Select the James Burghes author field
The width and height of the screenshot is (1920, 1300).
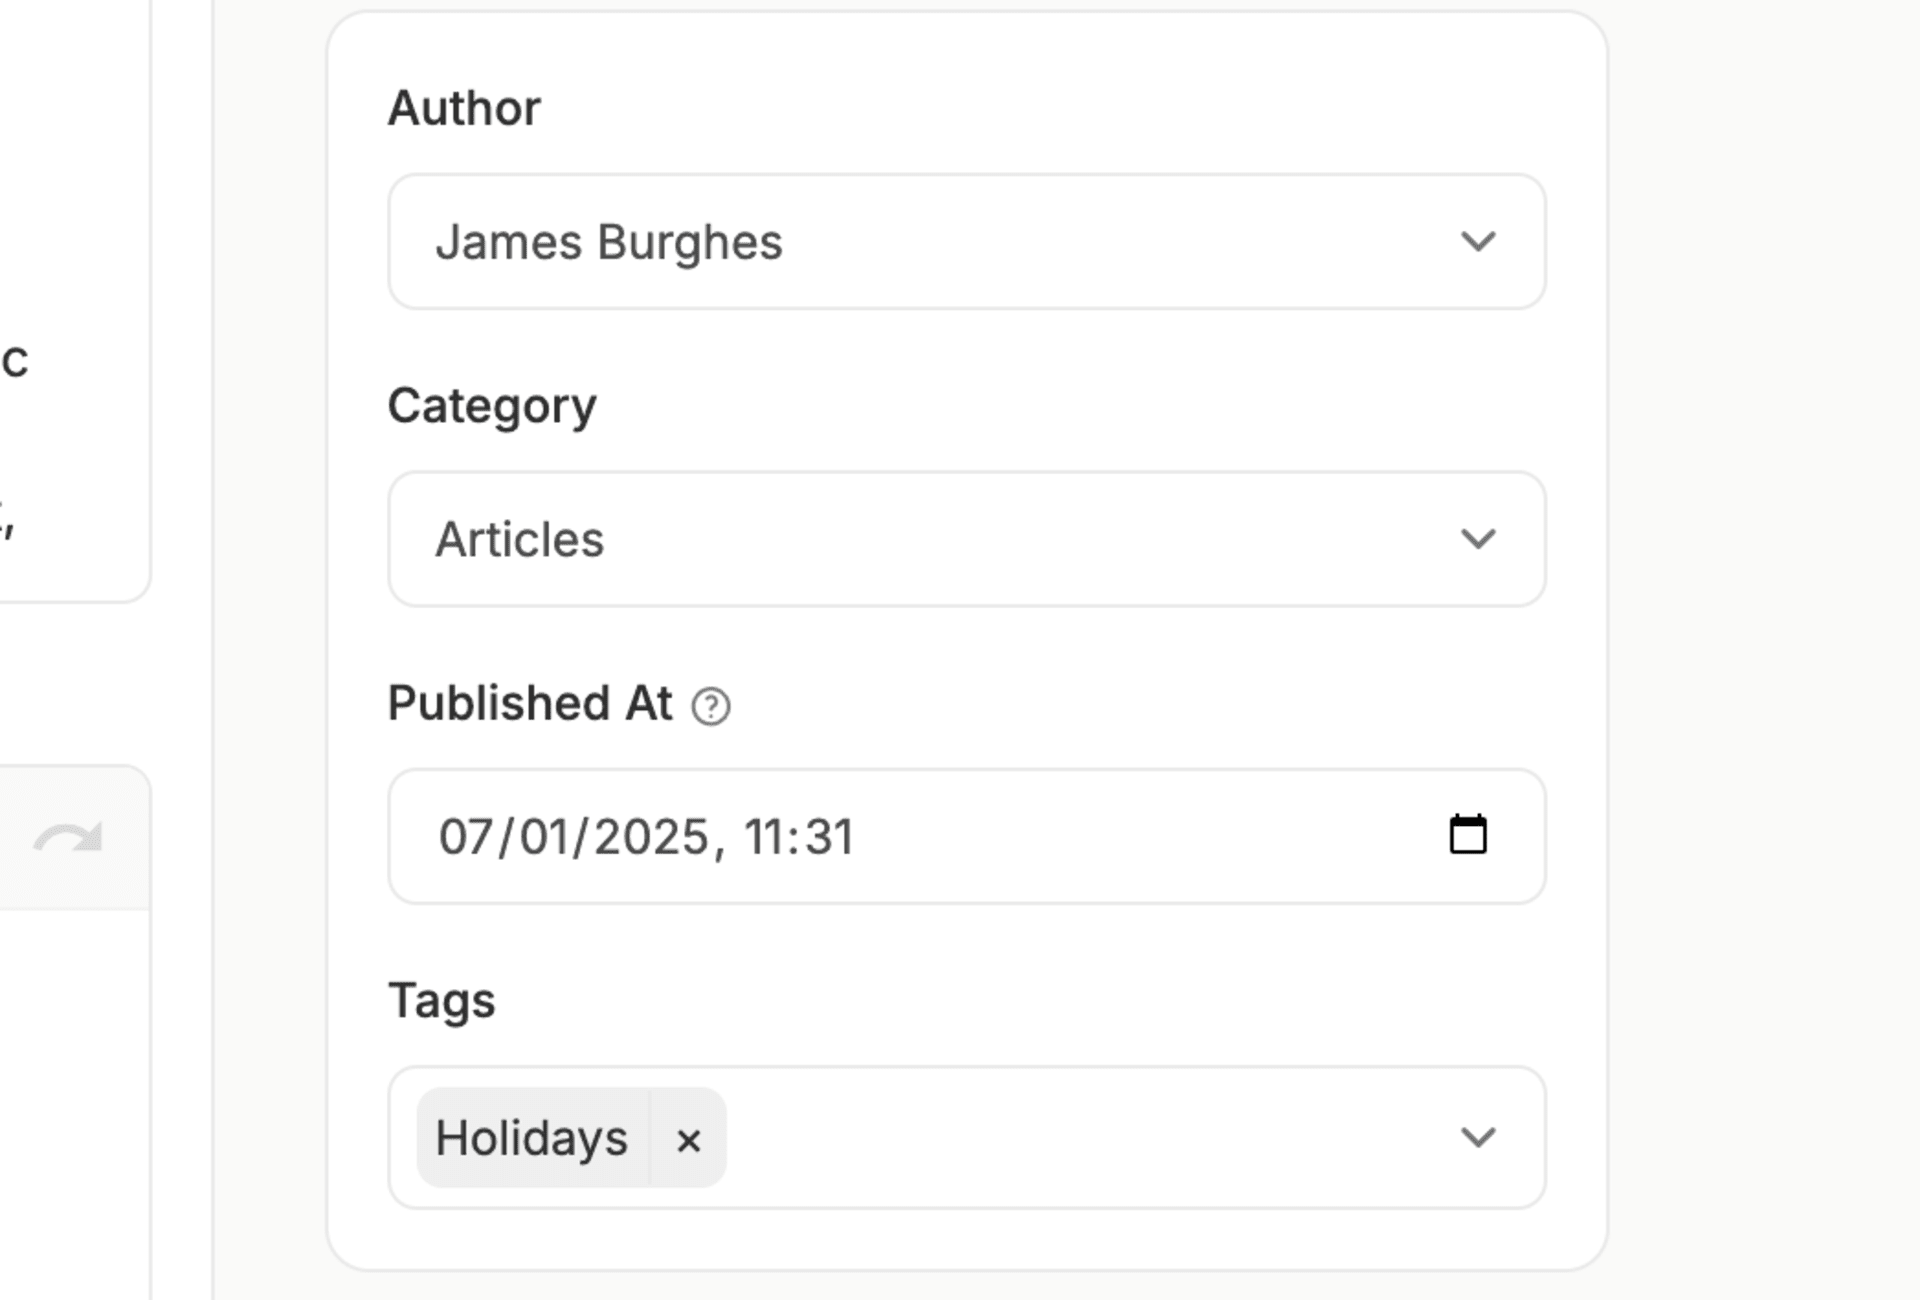[x=967, y=241]
